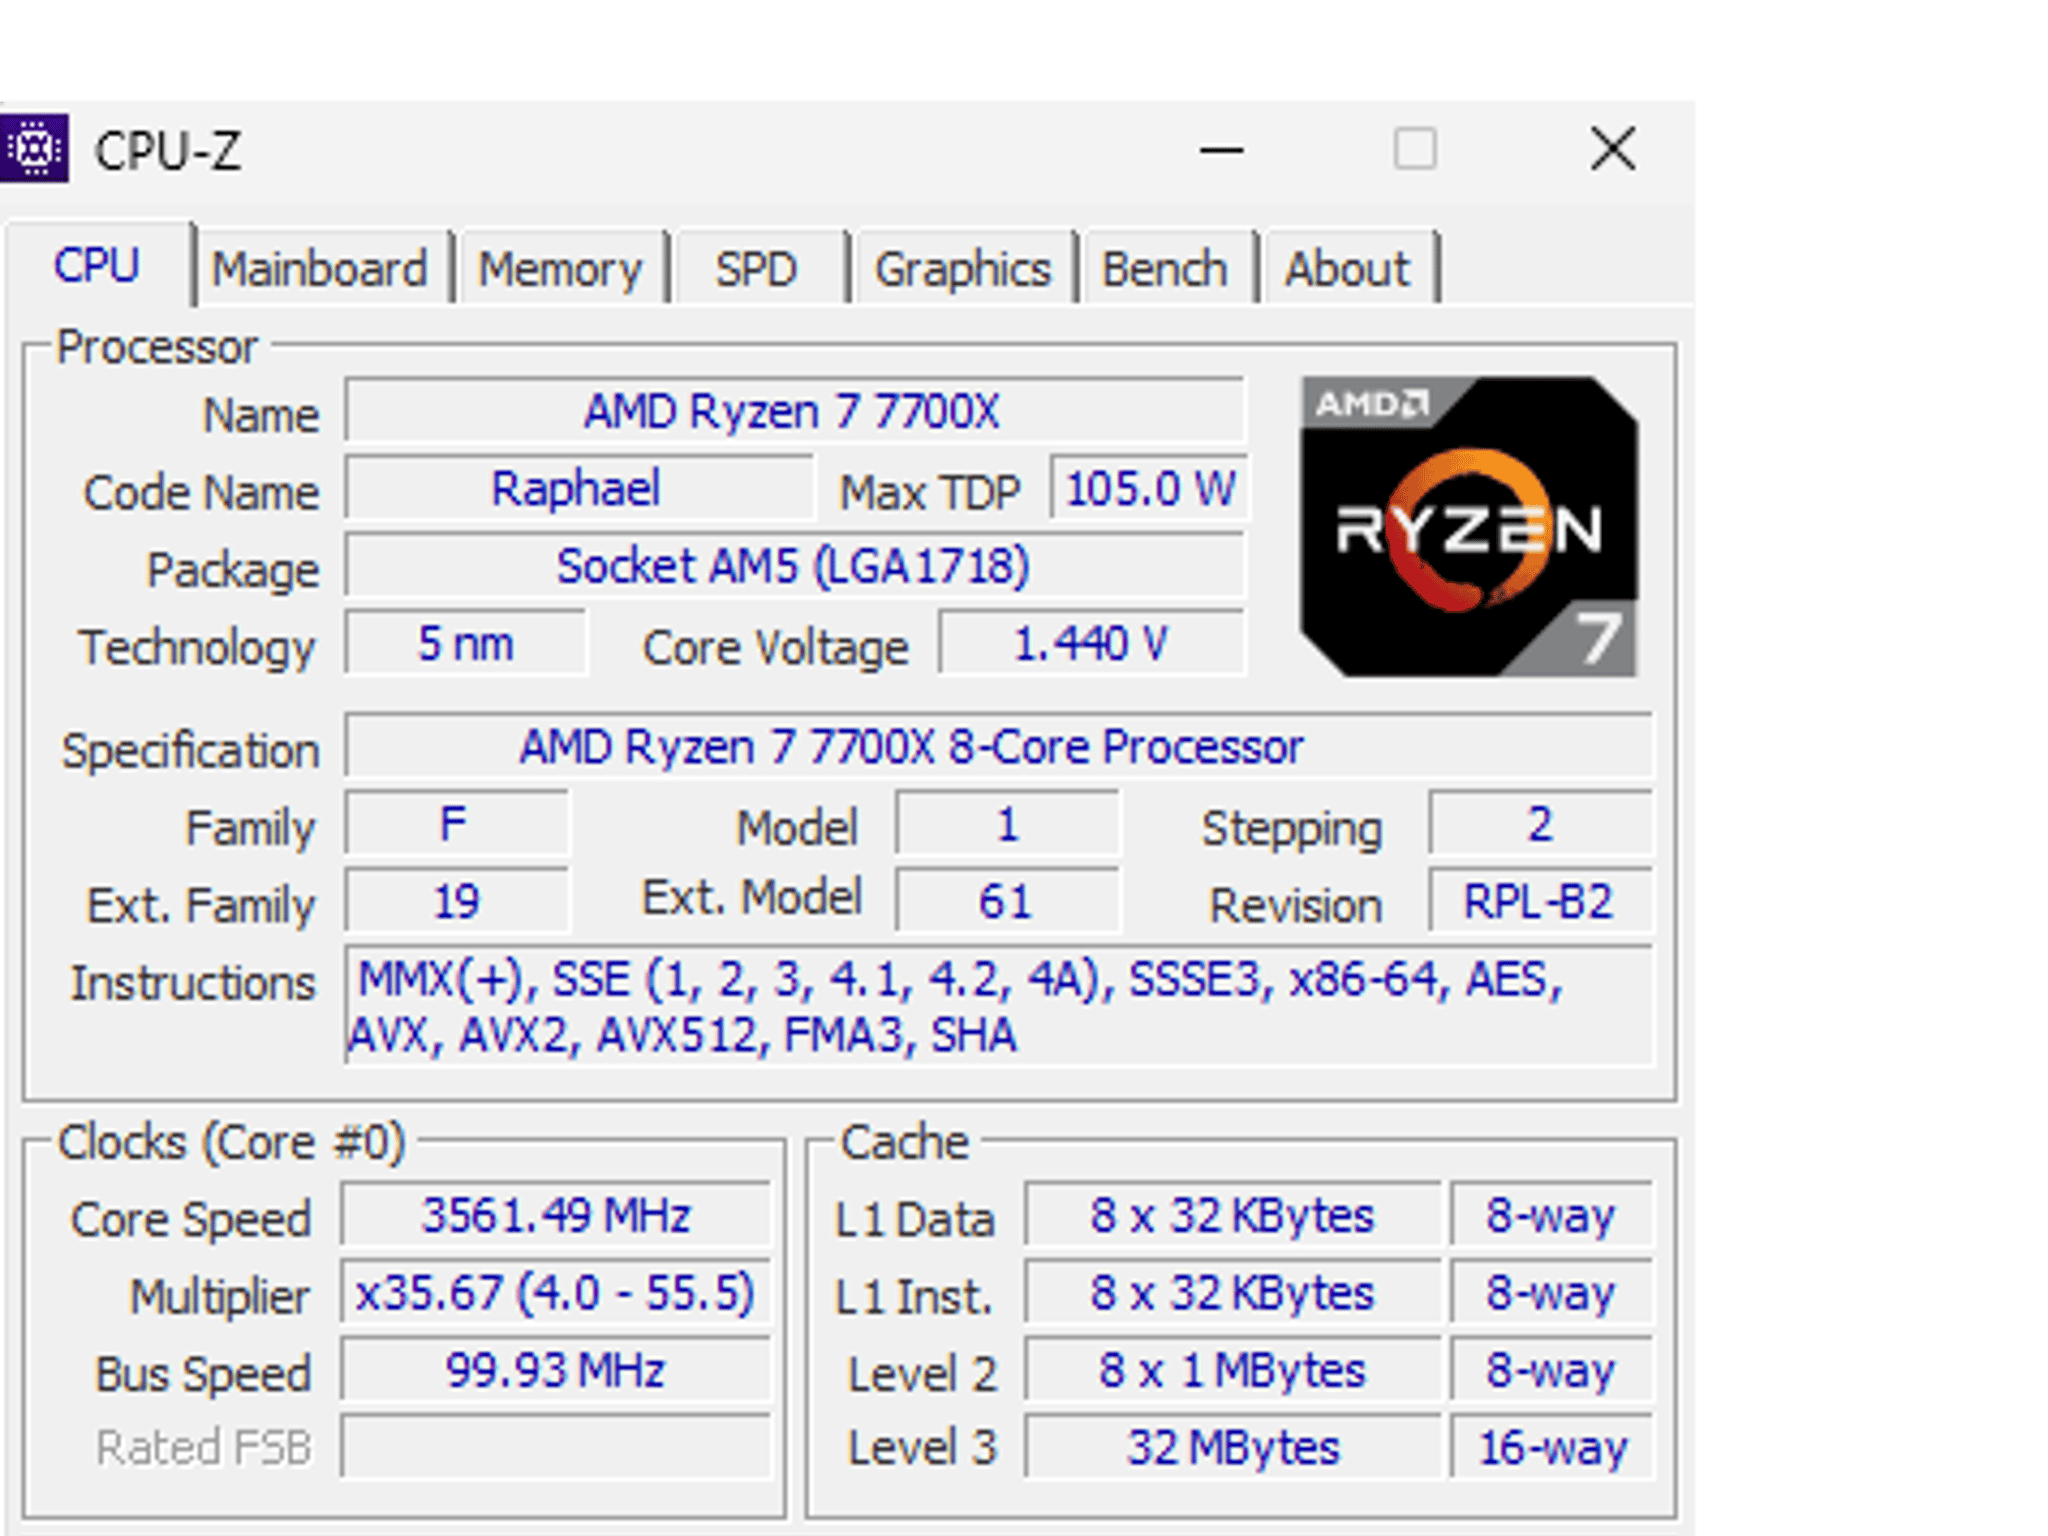
Task: Minimize the CPU-Z window
Action: click(x=1221, y=150)
